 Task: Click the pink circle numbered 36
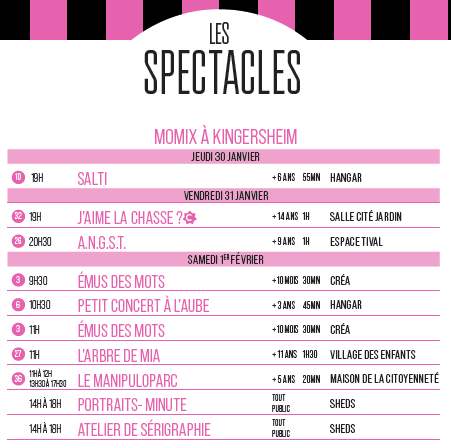[18, 379]
